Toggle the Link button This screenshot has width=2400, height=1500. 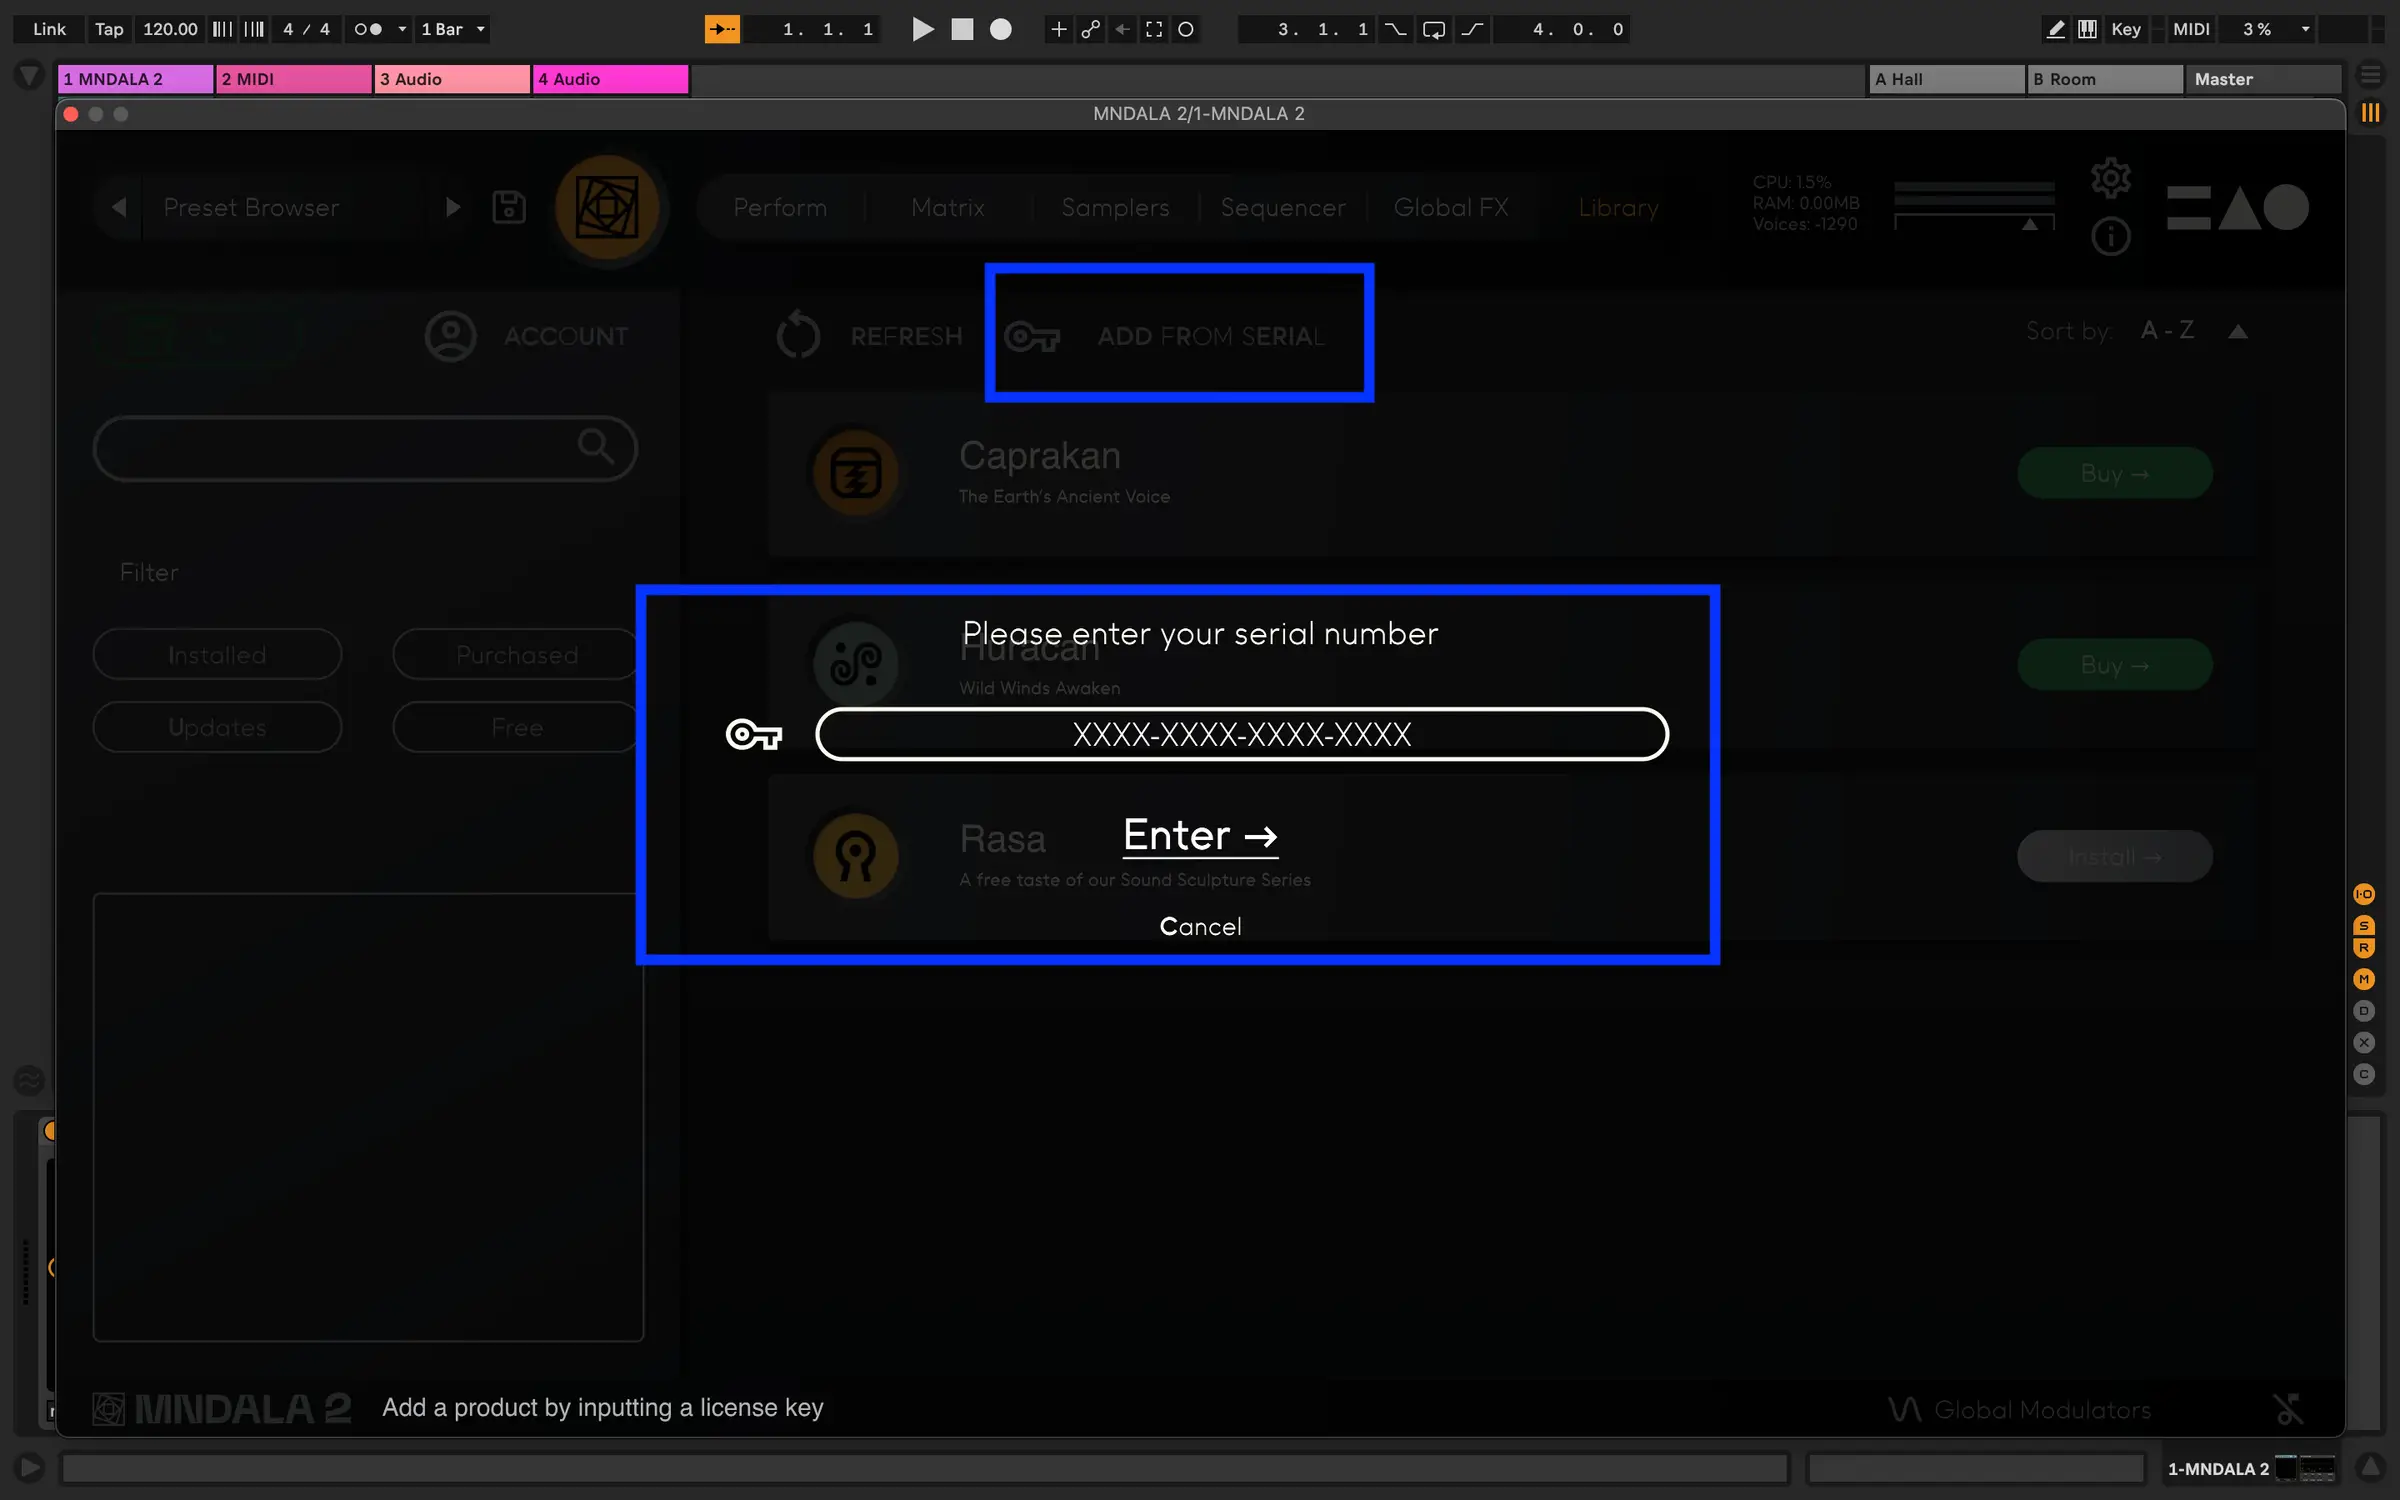[49, 29]
